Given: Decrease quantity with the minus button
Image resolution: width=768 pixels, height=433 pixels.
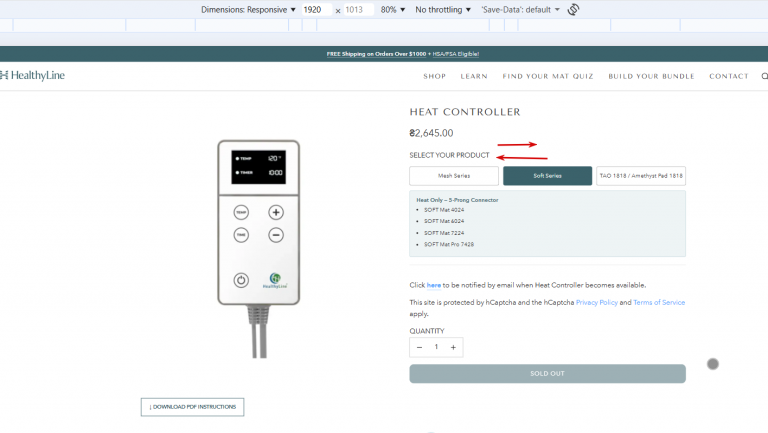Looking at the screenshot, I should coord(419,347).
